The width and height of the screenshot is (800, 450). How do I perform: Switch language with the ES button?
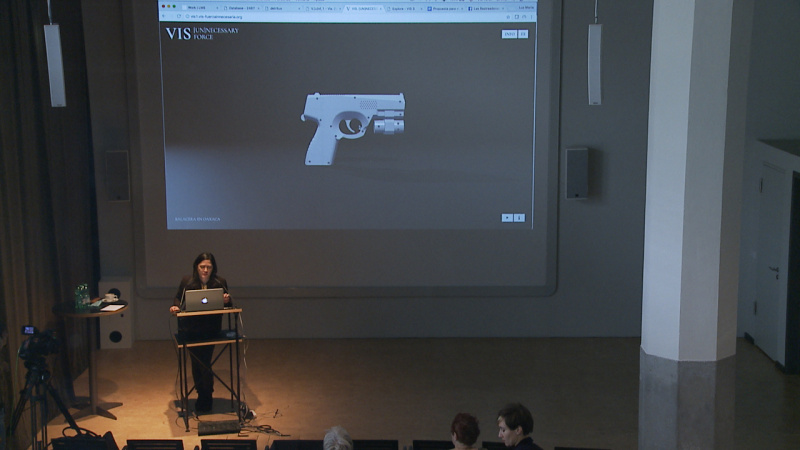click(523, 34)
